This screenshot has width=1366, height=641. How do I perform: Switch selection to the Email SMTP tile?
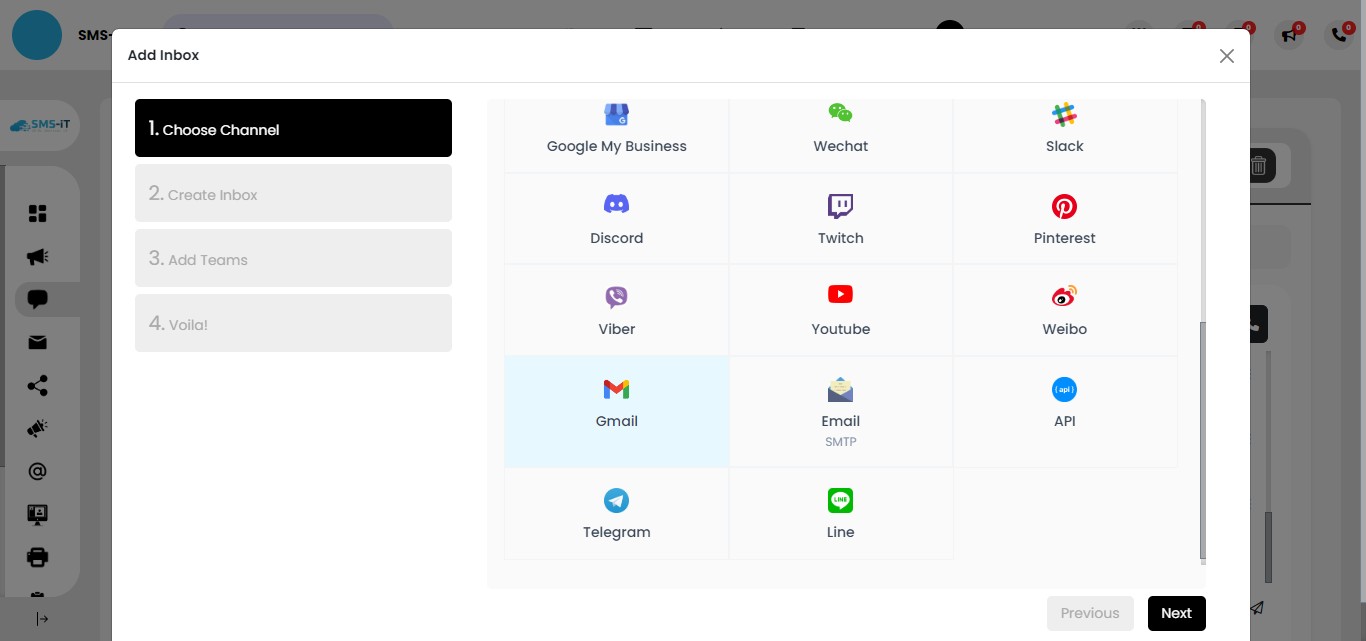840,411
